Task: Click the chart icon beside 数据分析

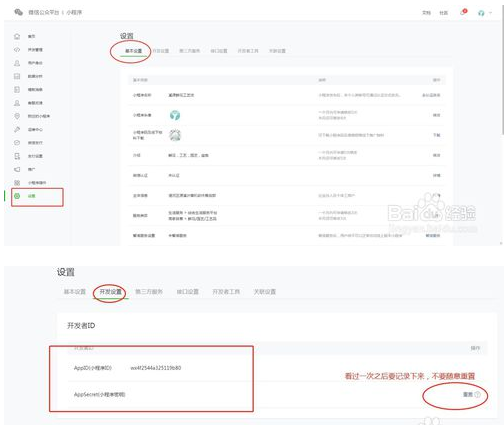Action: 17,76
